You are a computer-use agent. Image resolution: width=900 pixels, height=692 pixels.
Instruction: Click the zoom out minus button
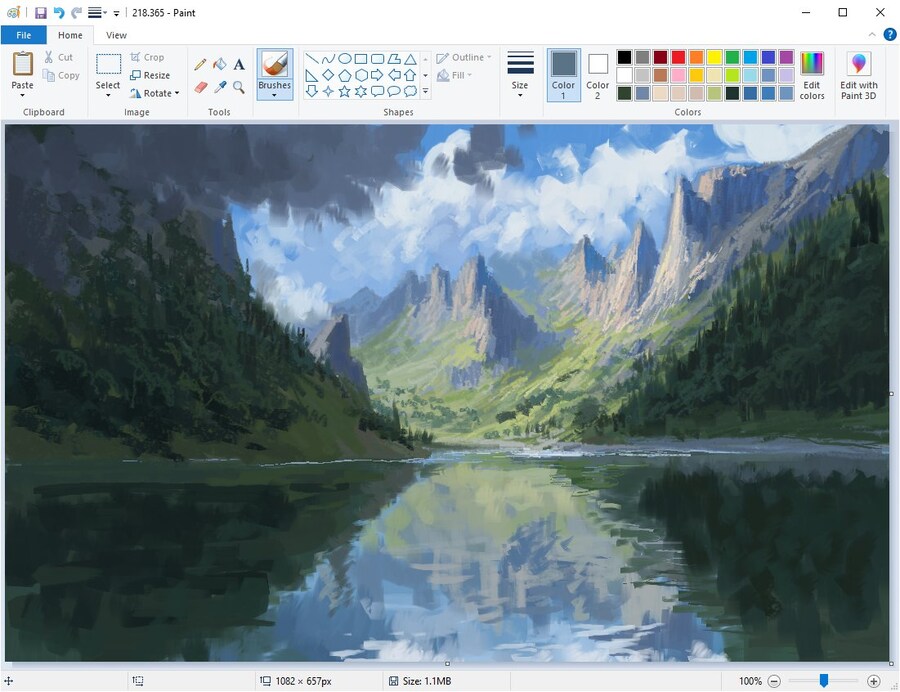[774, 681]
